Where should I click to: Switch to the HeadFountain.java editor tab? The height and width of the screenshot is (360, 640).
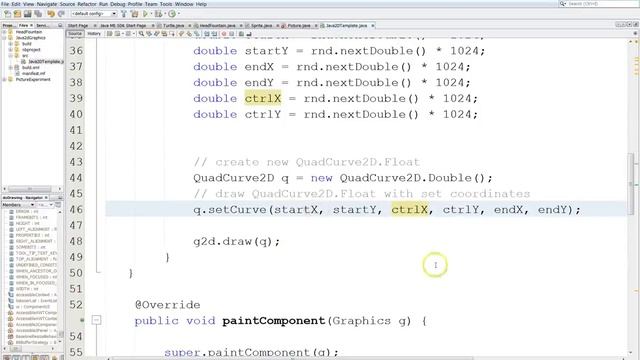tap(217, 25)
